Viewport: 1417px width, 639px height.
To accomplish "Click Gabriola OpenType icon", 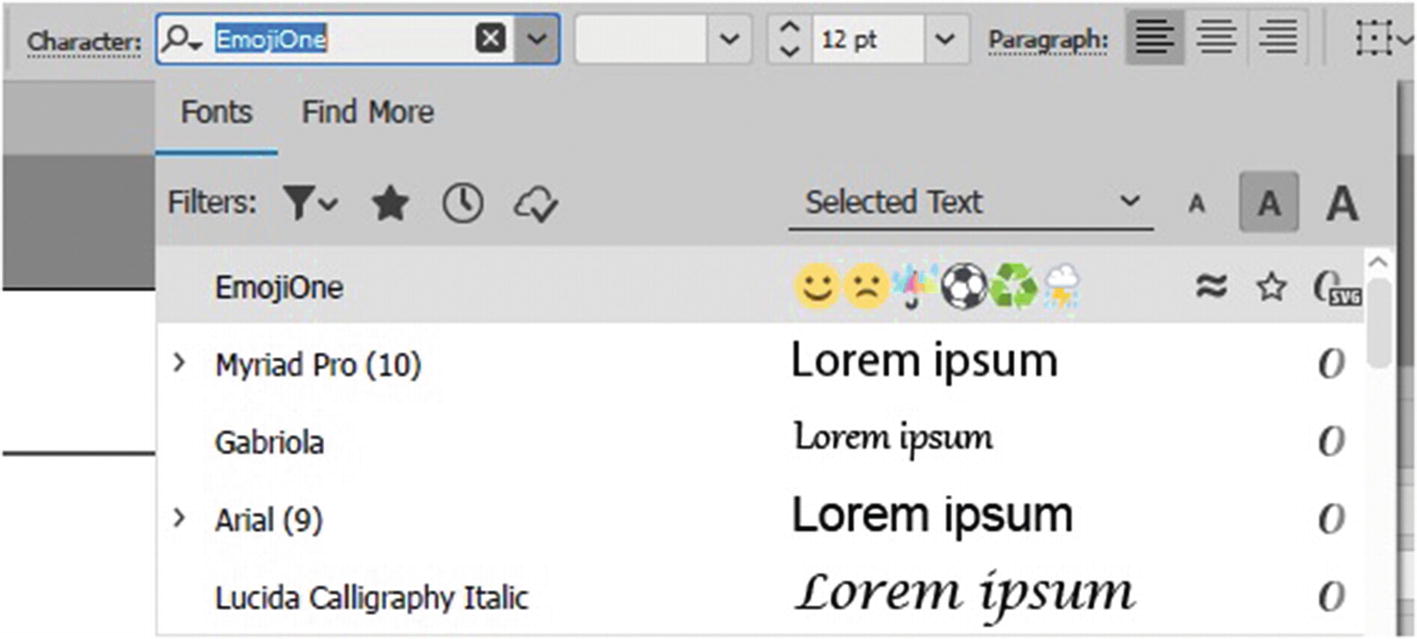I will point(1331,441).
